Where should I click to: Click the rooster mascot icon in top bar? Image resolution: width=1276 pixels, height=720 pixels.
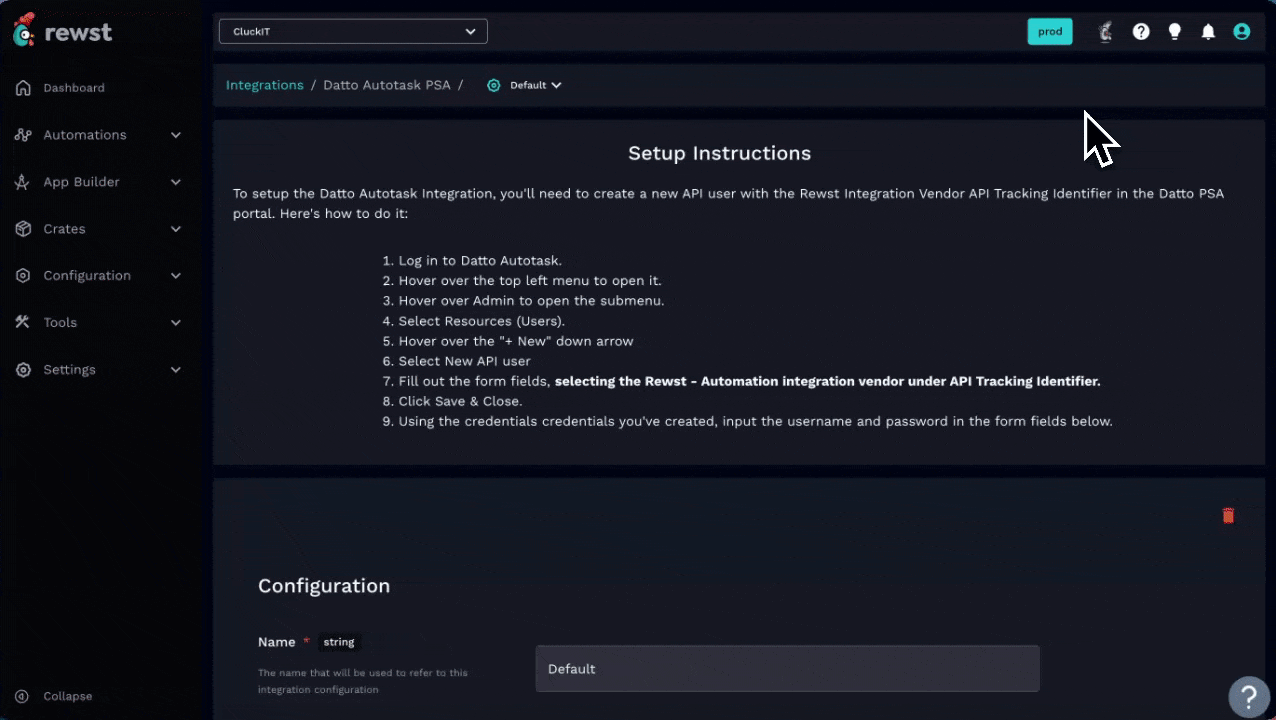(1106, 32)
